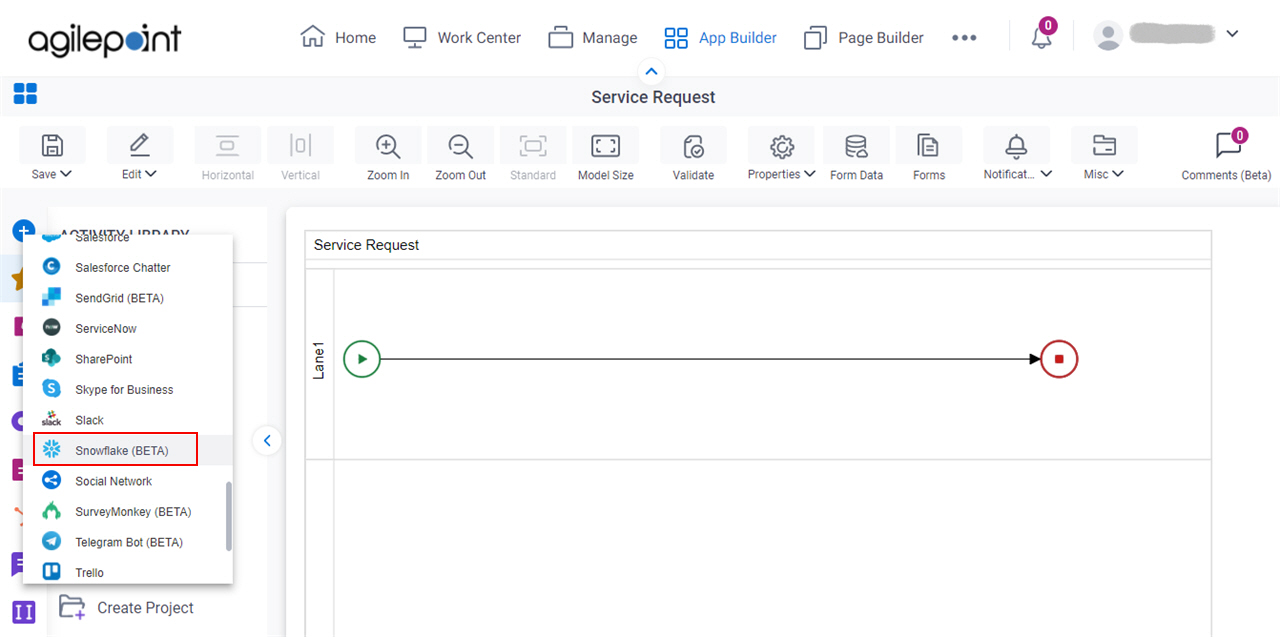Expand the Edit dropdown arrow
This screenshot has width=1280, height=637.
(151, 173)
